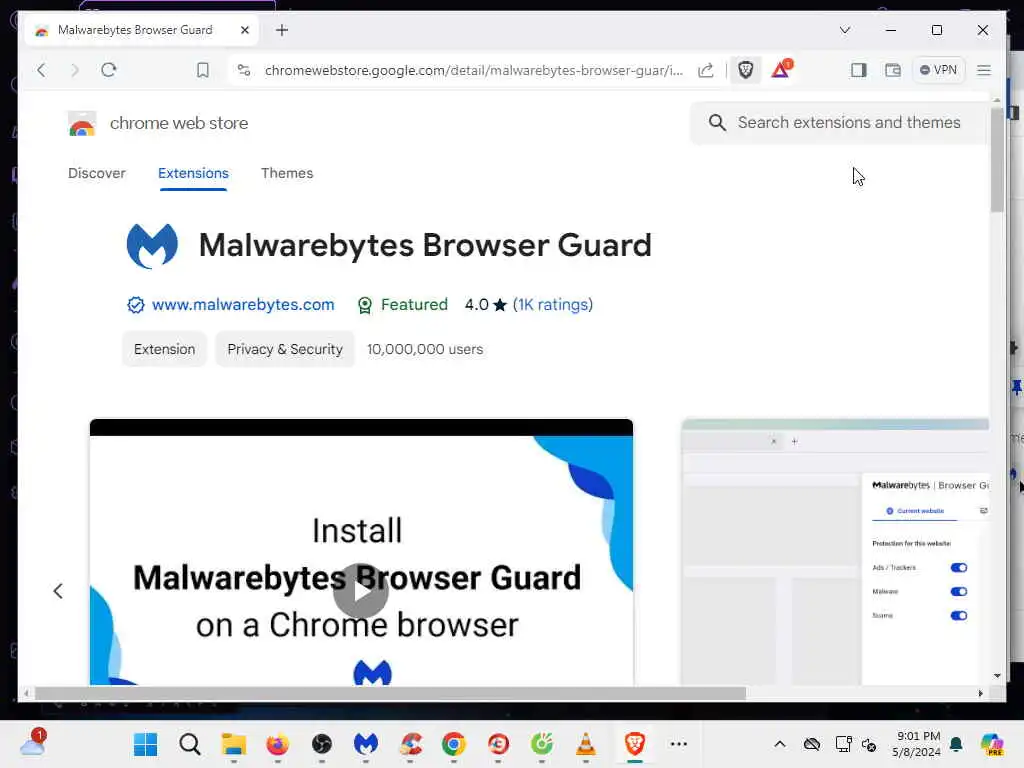Click the Extension category chip
Viewport: 1024px width, 768px height.
(x=165, y=349)
